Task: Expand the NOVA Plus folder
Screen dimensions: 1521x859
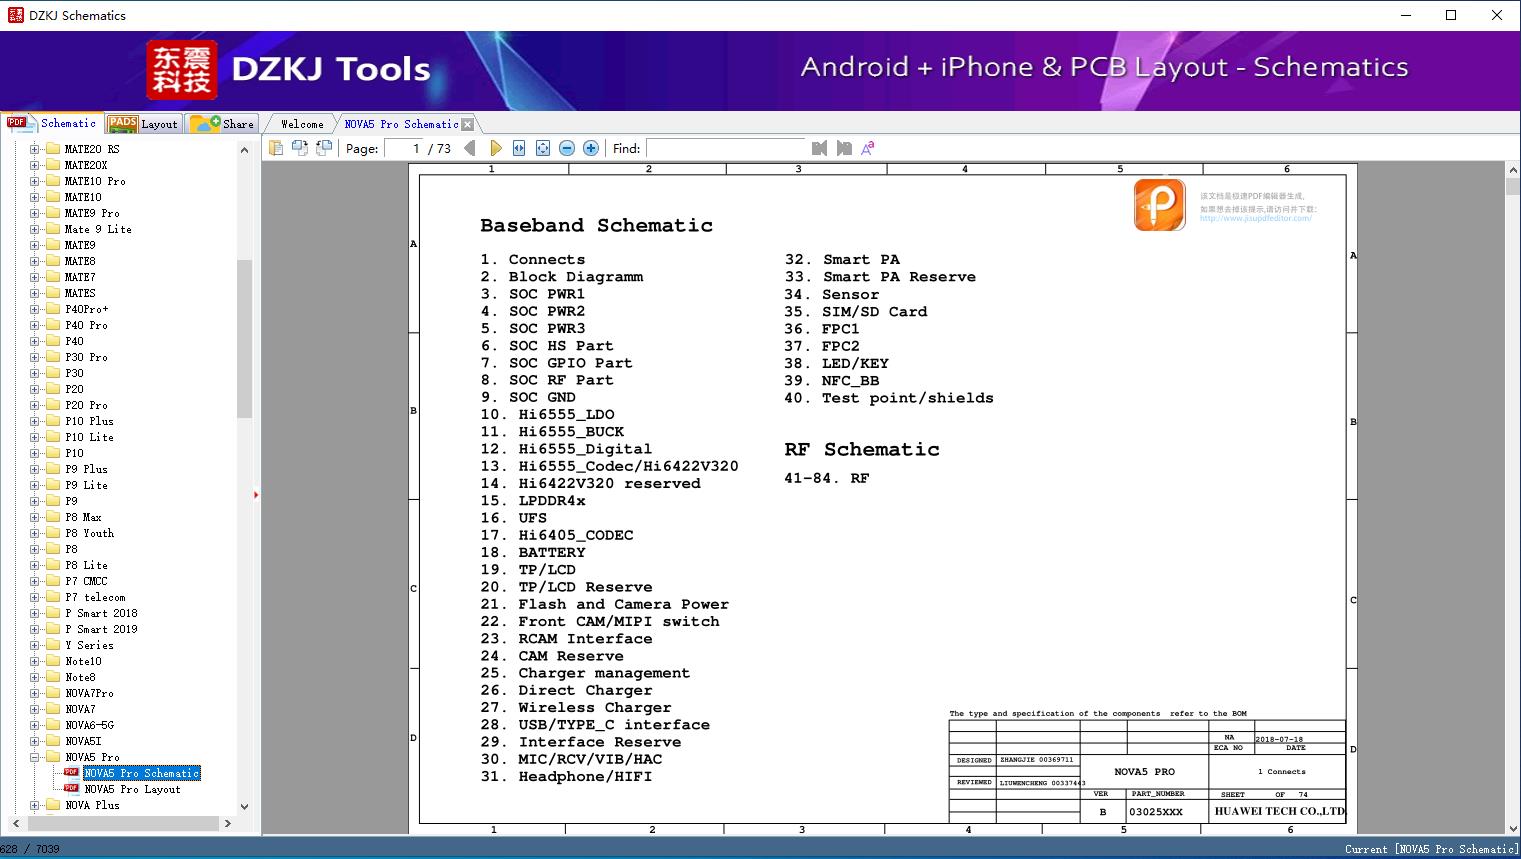Action: [35, 805]
